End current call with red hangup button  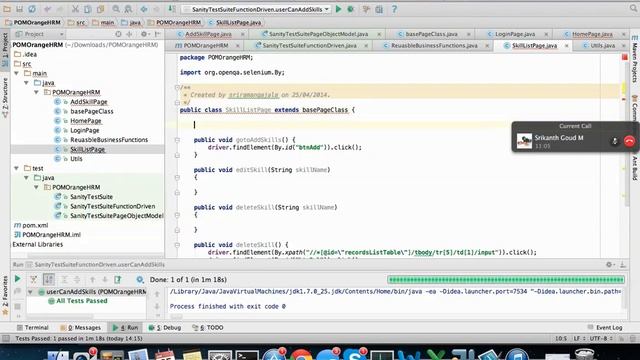pyautogui.click(x=629, y=141)
